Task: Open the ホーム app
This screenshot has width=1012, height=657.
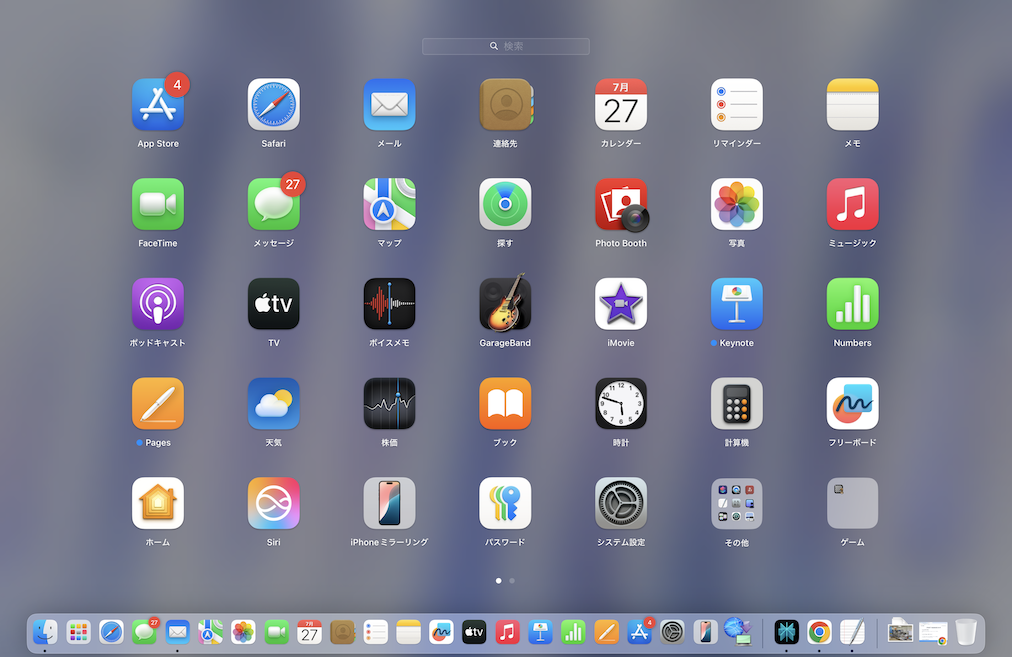Action: point(157,503)
